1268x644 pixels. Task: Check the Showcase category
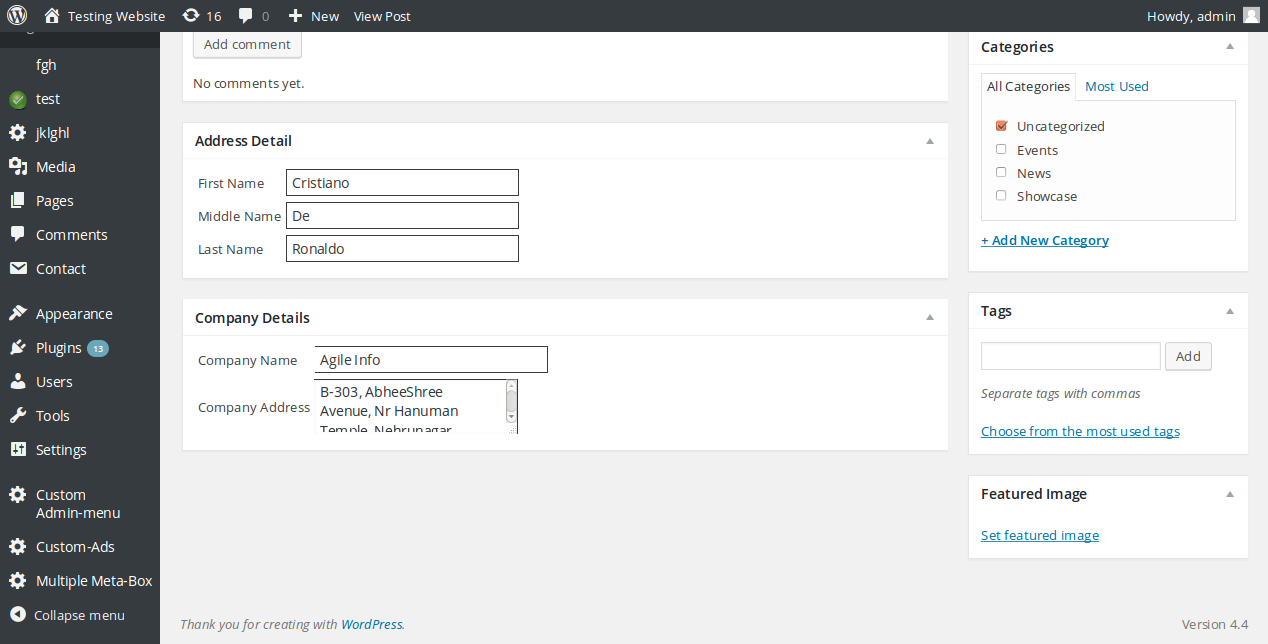(1001, 195)
